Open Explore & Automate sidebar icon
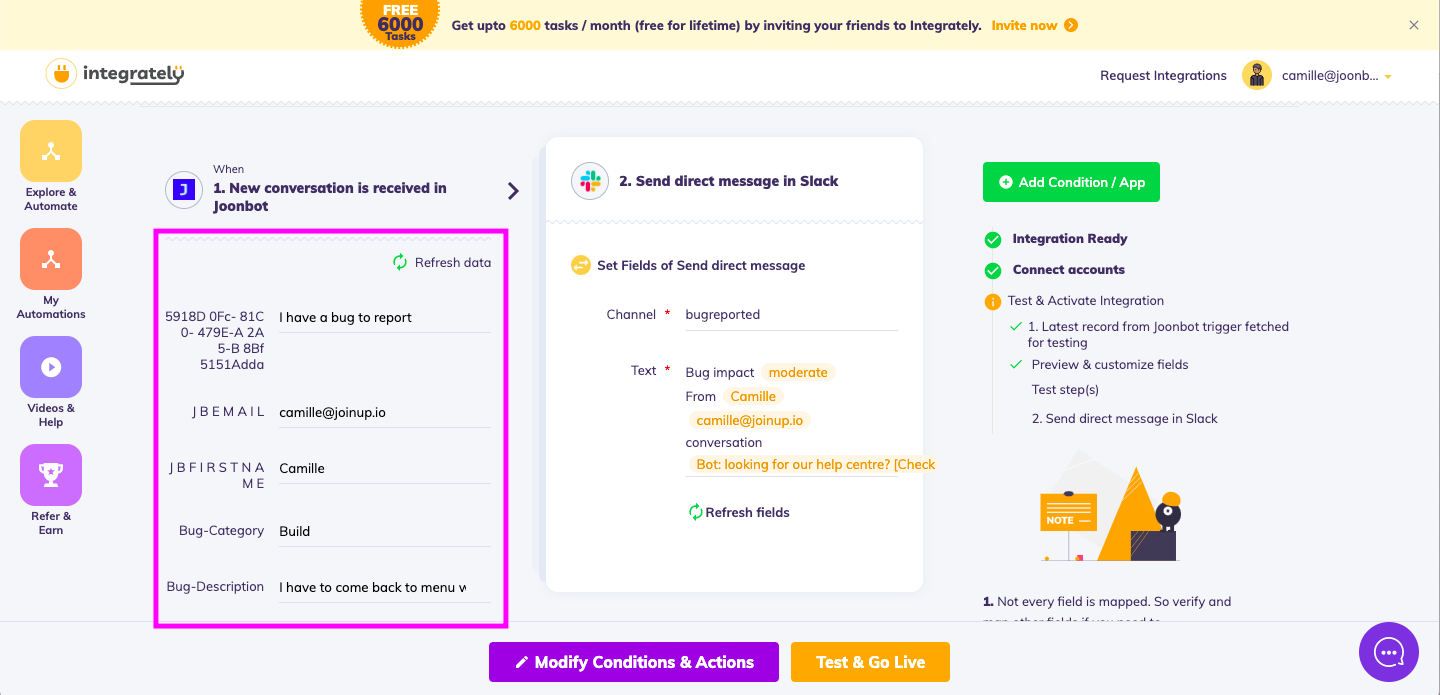 click(x=50, y=151)
